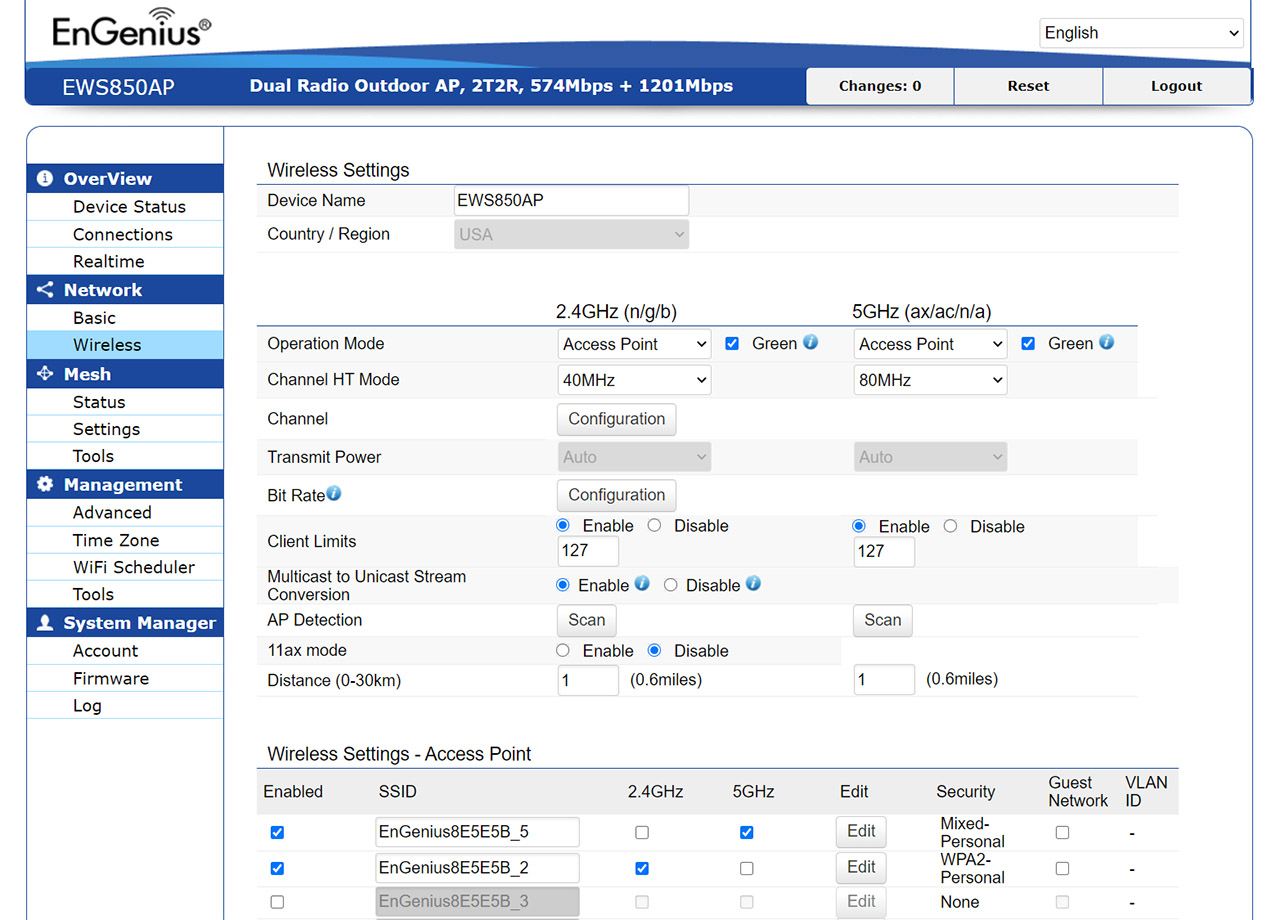Click the EnGenius logo
The width and height of the screenshot is (1280, 920).
131,32
